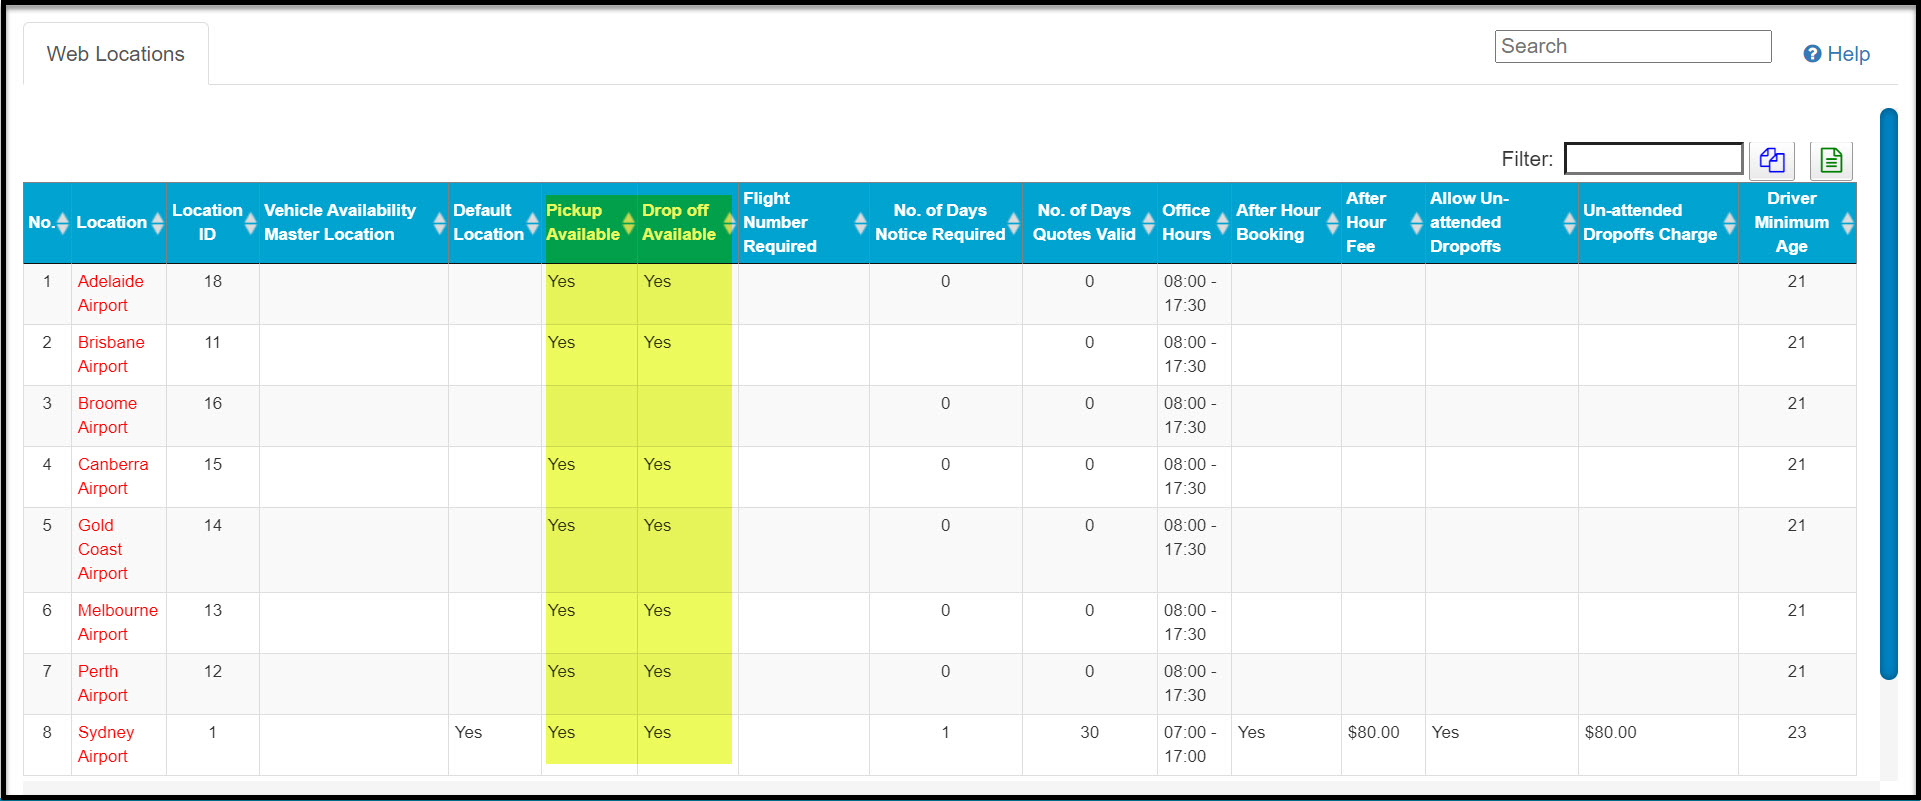Click Sydney's 07:00 - 17:00 office hours
Screen dimensions: 1921x801
[1190, 745]
